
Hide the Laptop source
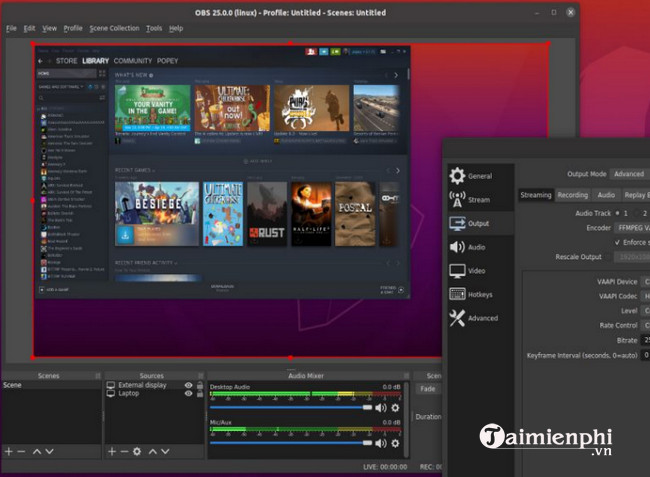tap(189, 393)
